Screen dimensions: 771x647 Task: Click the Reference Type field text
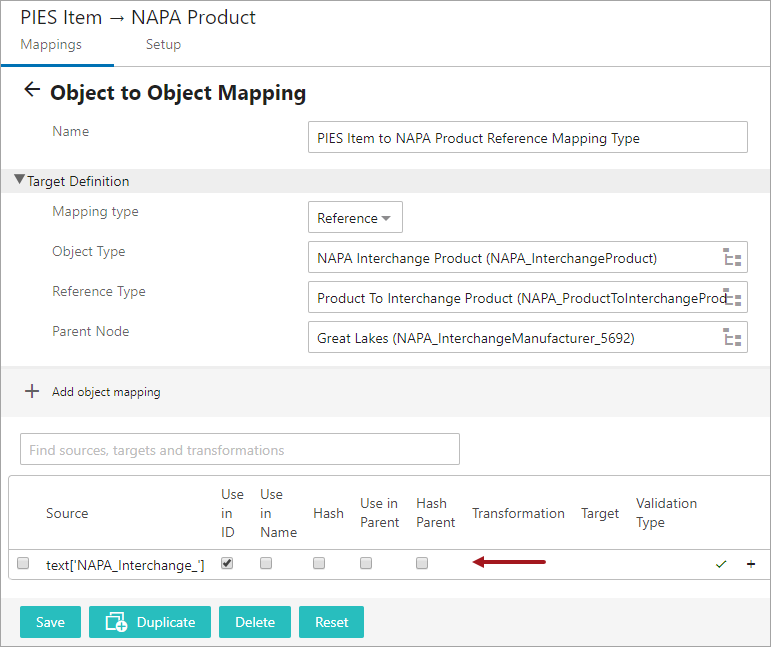point(522,298)
